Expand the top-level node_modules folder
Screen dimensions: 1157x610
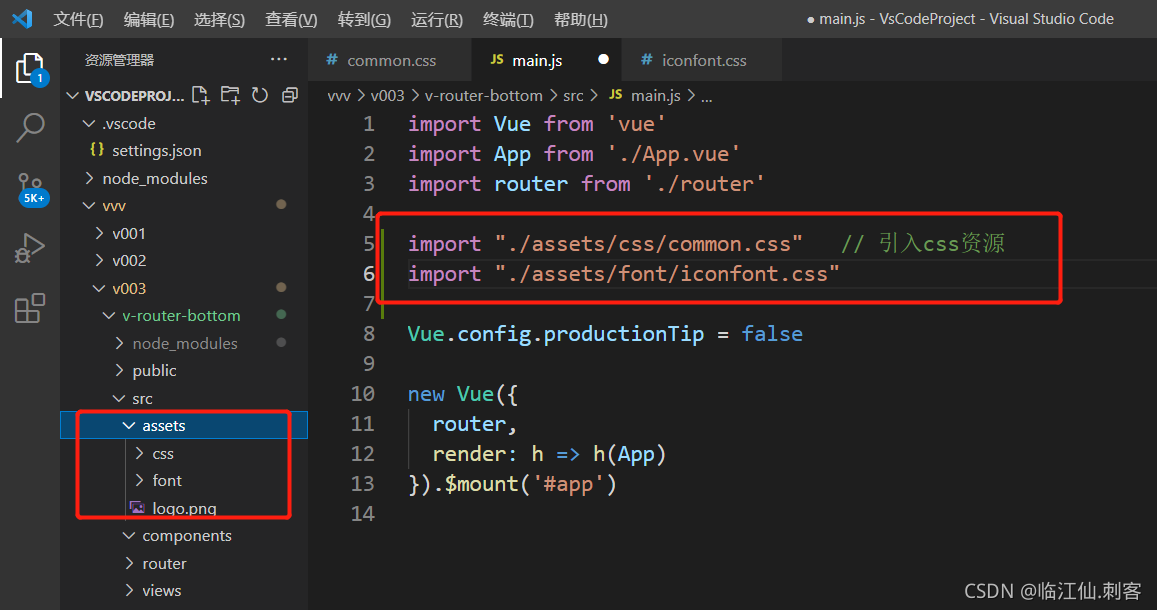[x=89, y=178]
